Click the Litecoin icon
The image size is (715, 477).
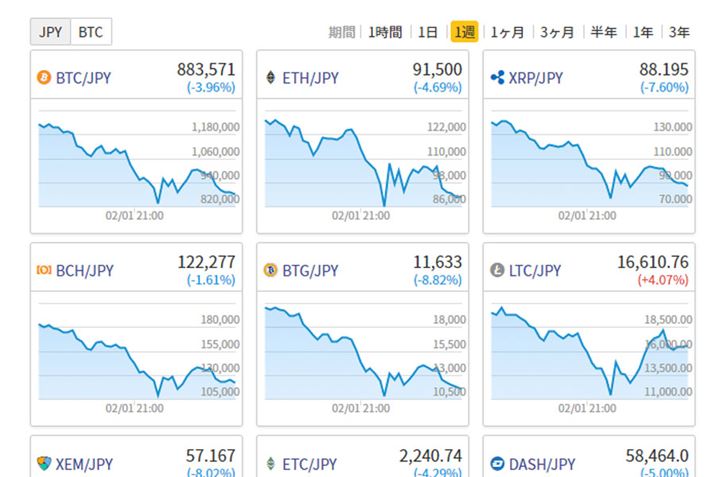pyautogui.click(x=497, y=271)
